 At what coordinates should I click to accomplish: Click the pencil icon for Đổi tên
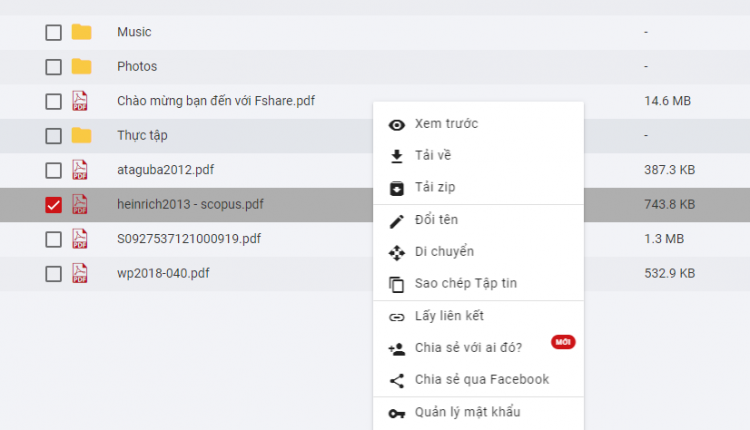click(x=397, y=221)
